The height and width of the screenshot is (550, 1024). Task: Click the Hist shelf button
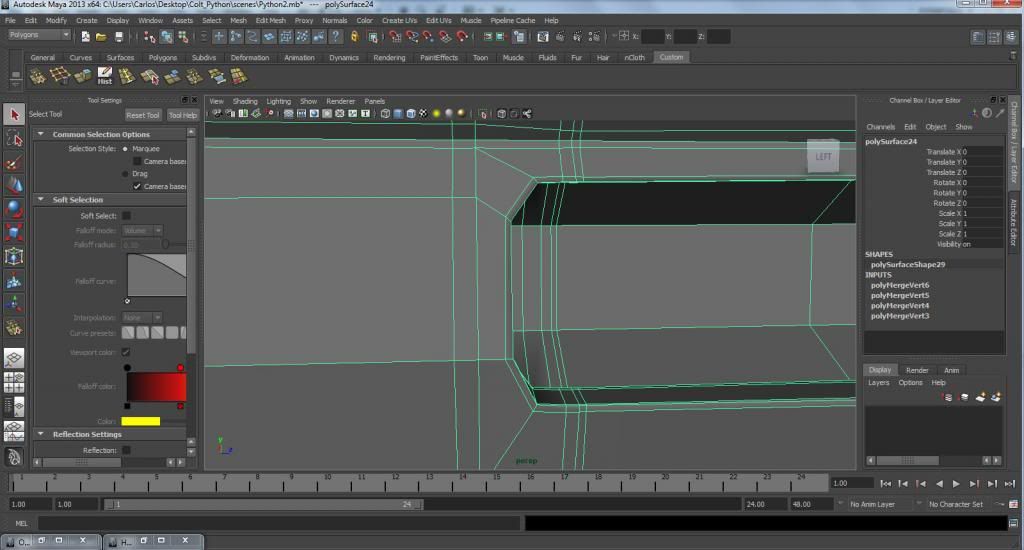pos(104,76)
